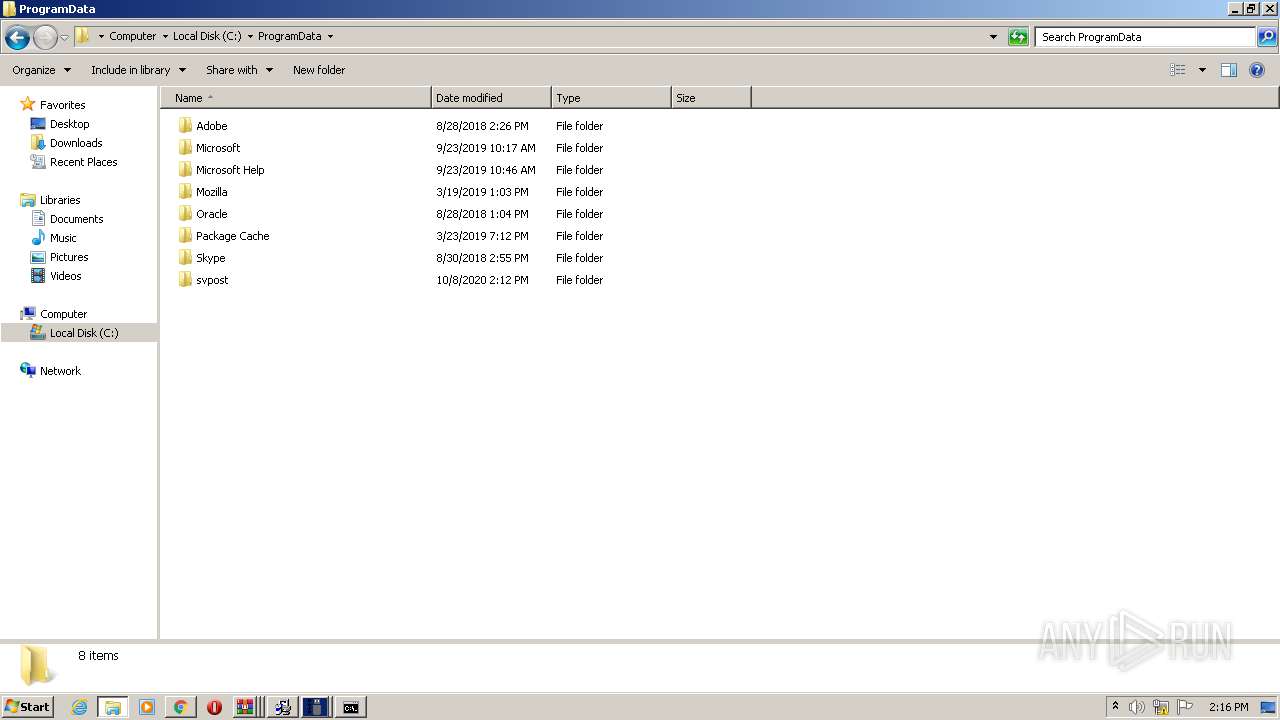Click the Action Center flag icon
Screen dimensions: 1280x720
click(1185, 707)
